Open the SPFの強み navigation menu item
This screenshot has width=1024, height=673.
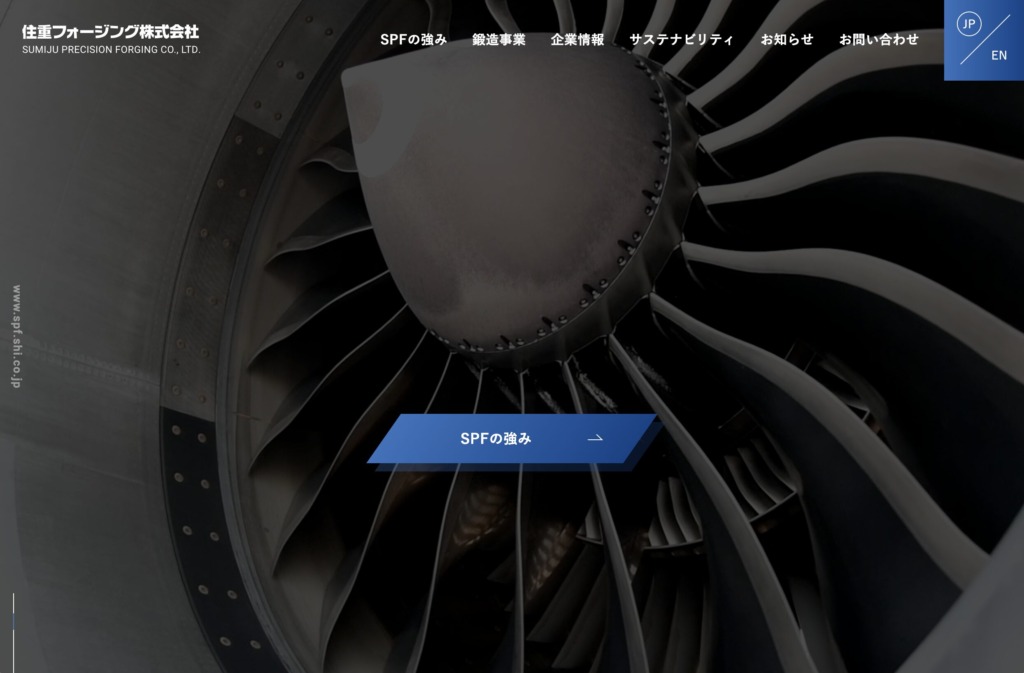click(413, 40)
